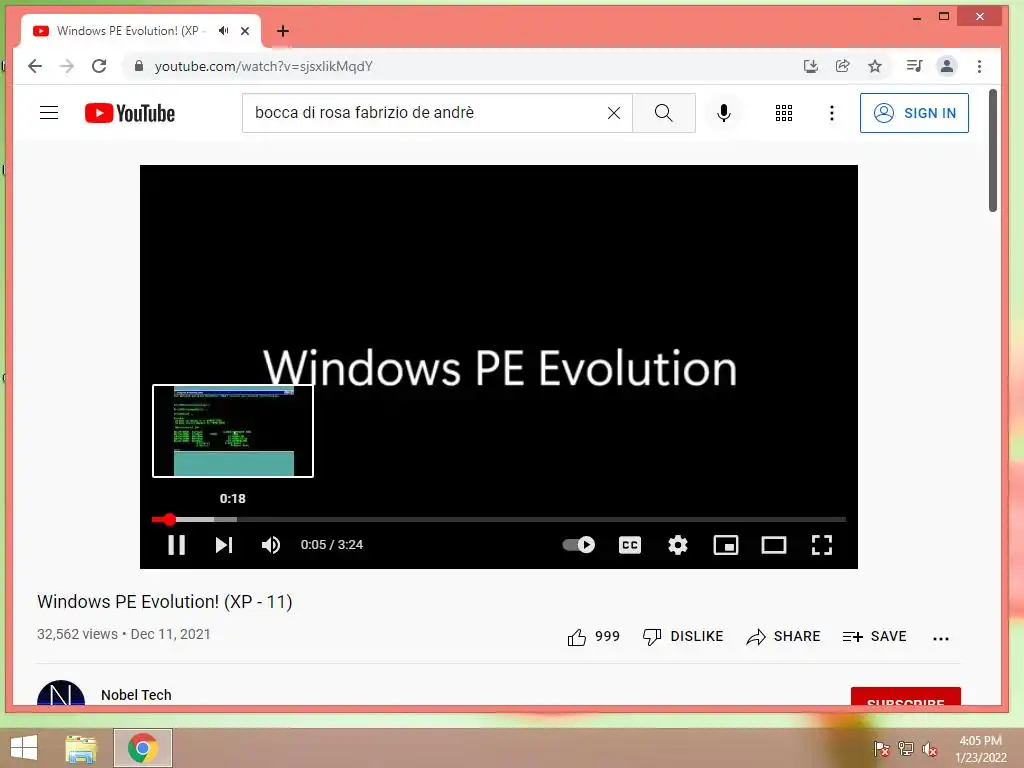
Task: Click the padlock site info icon
Action: point(138,66)
